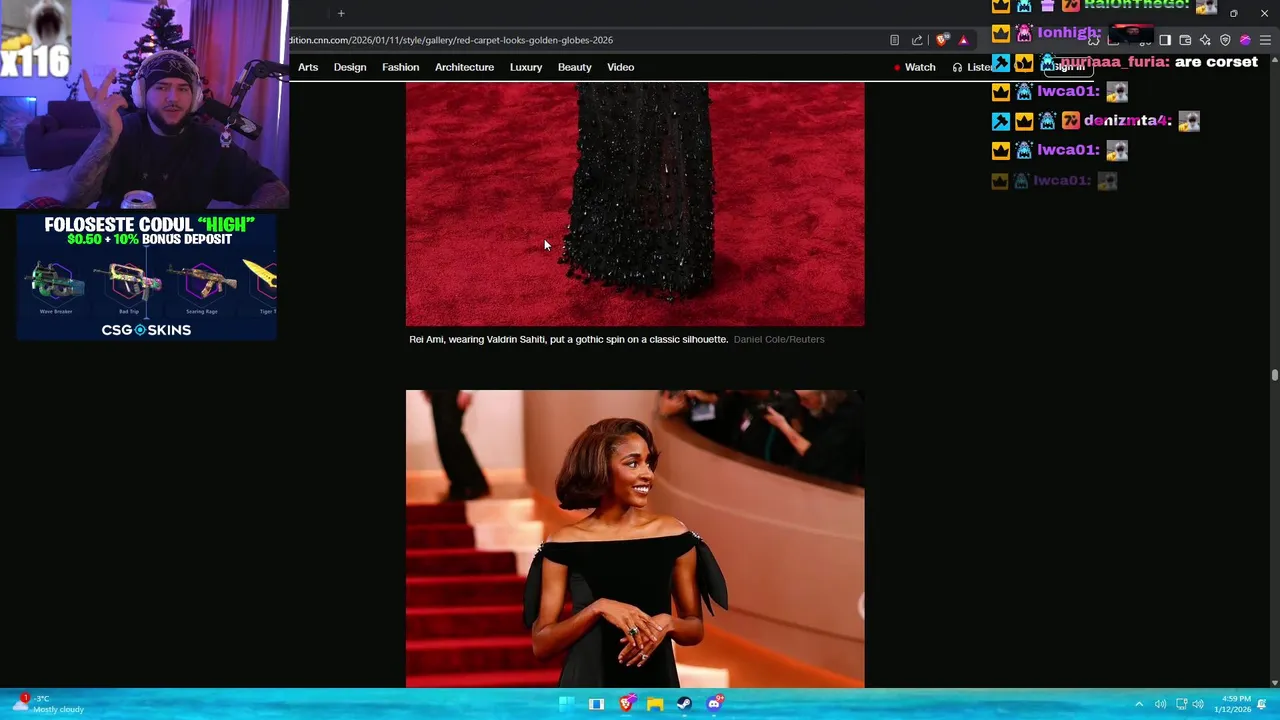Open the weather widget on taskbar
The height and width of the screenshot is (720, 1280).
click(46, 704)
